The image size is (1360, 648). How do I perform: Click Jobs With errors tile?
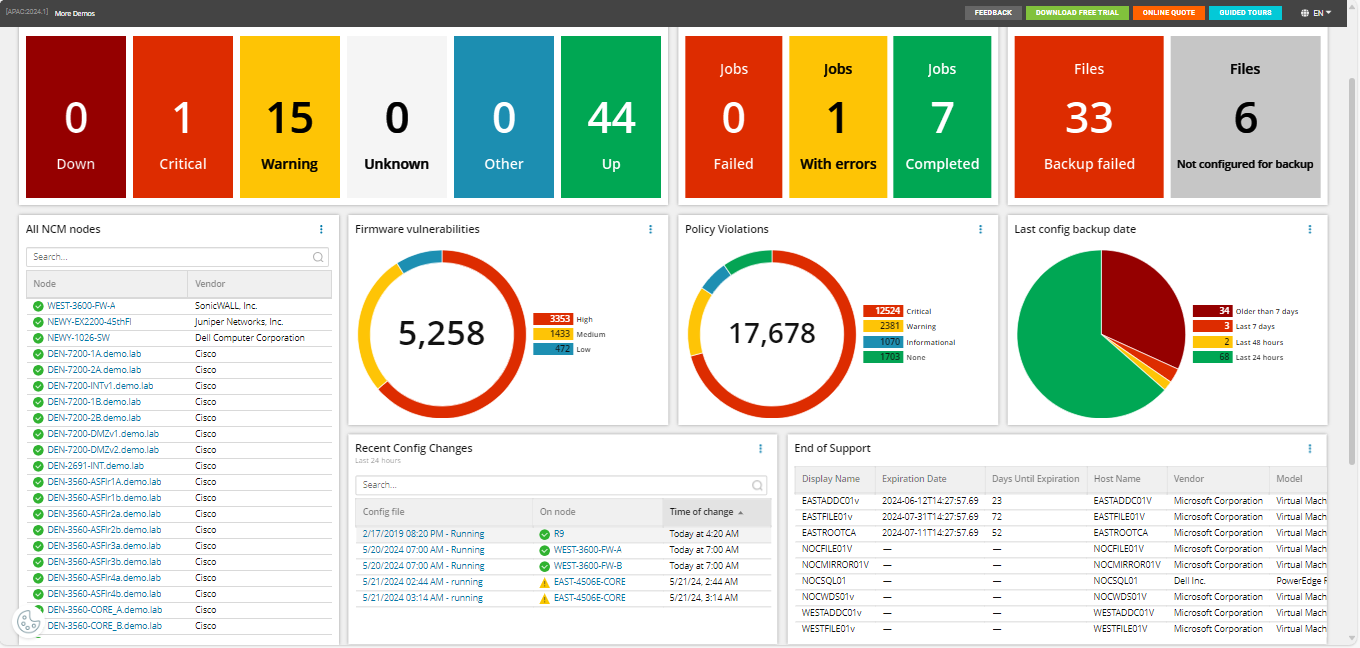coord(838,117)
